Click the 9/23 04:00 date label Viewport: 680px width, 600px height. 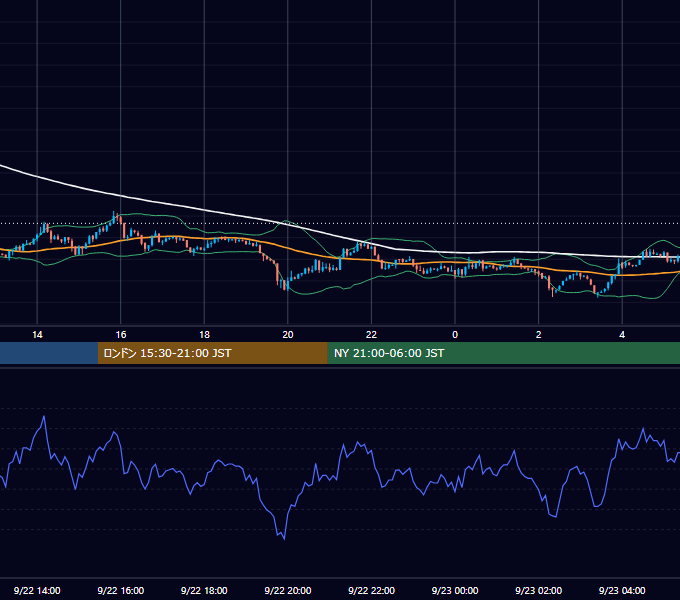(622, 590)
